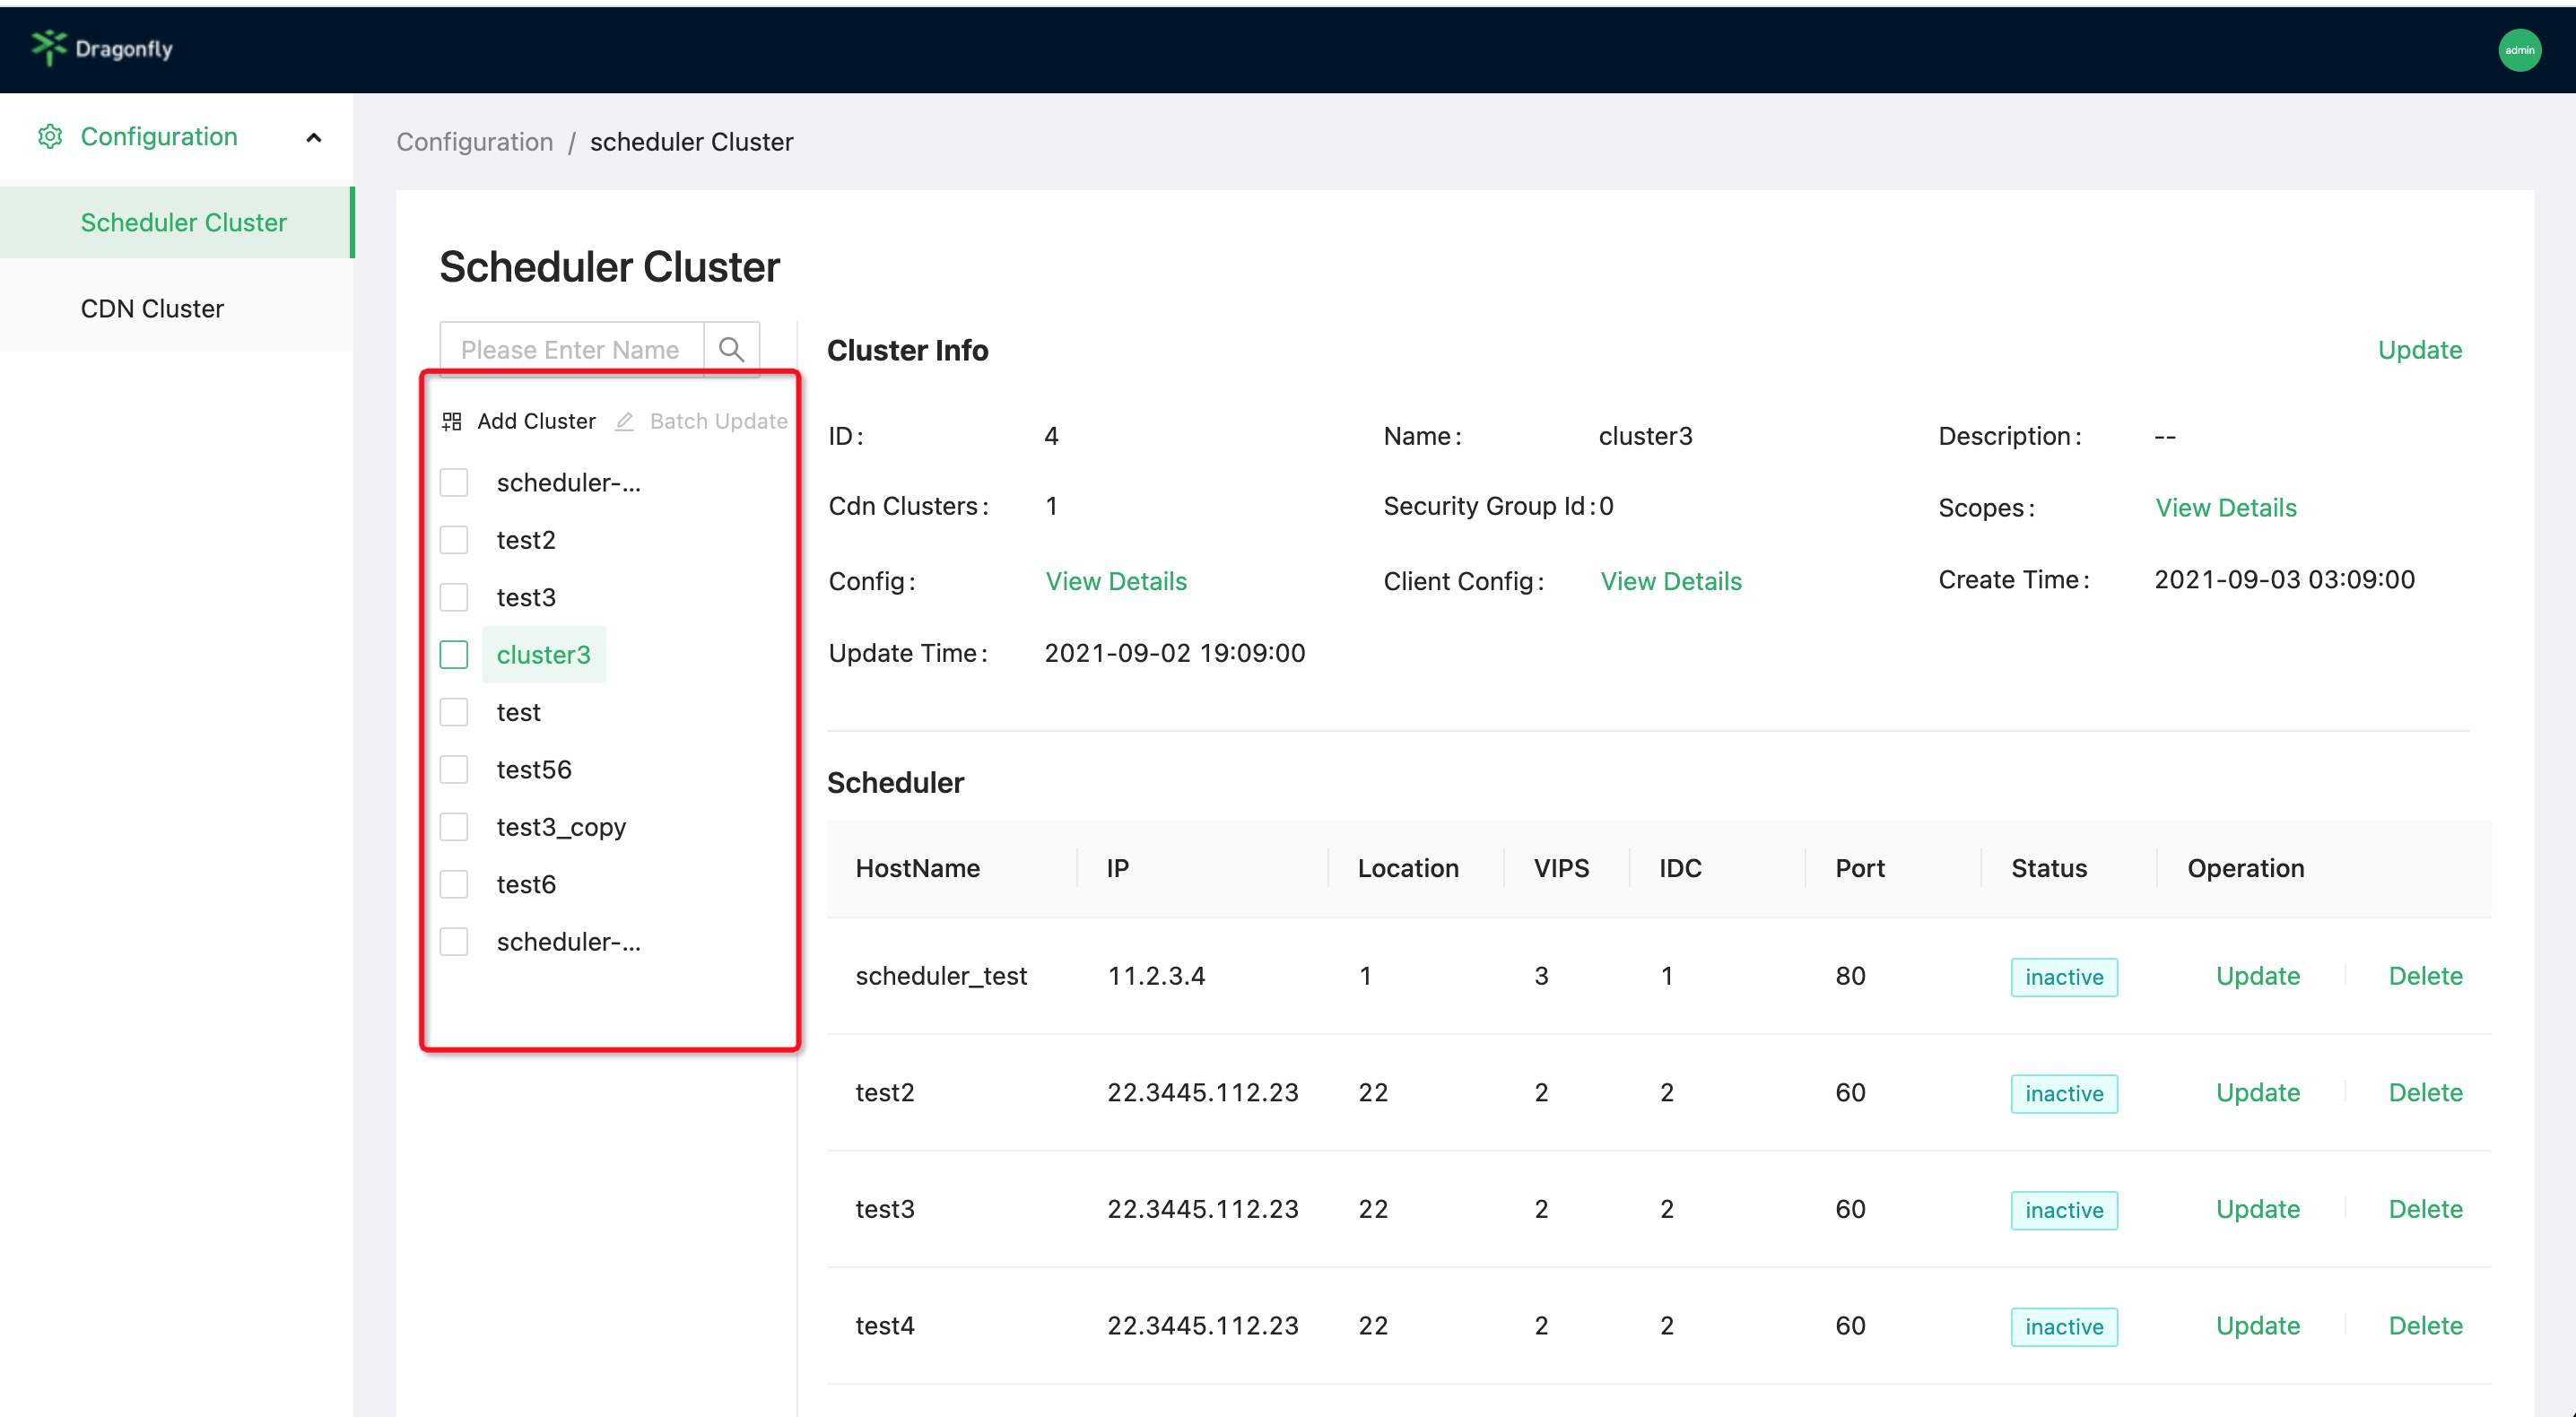The height and width of the screenshot is (1417, 2576).
Task: Click the admin avatar icon
Action: (x=2519, y=50)
